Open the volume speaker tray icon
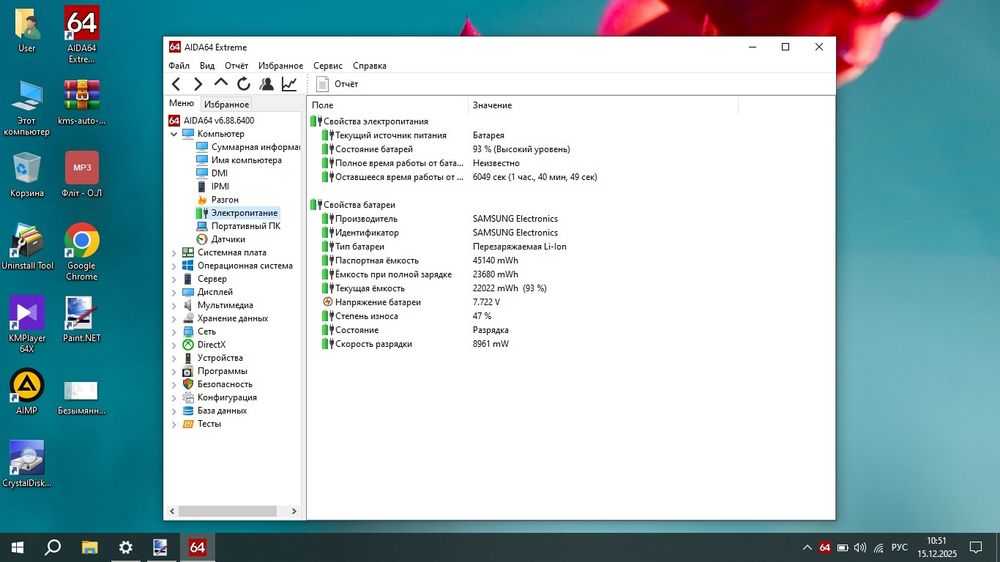 860,547
